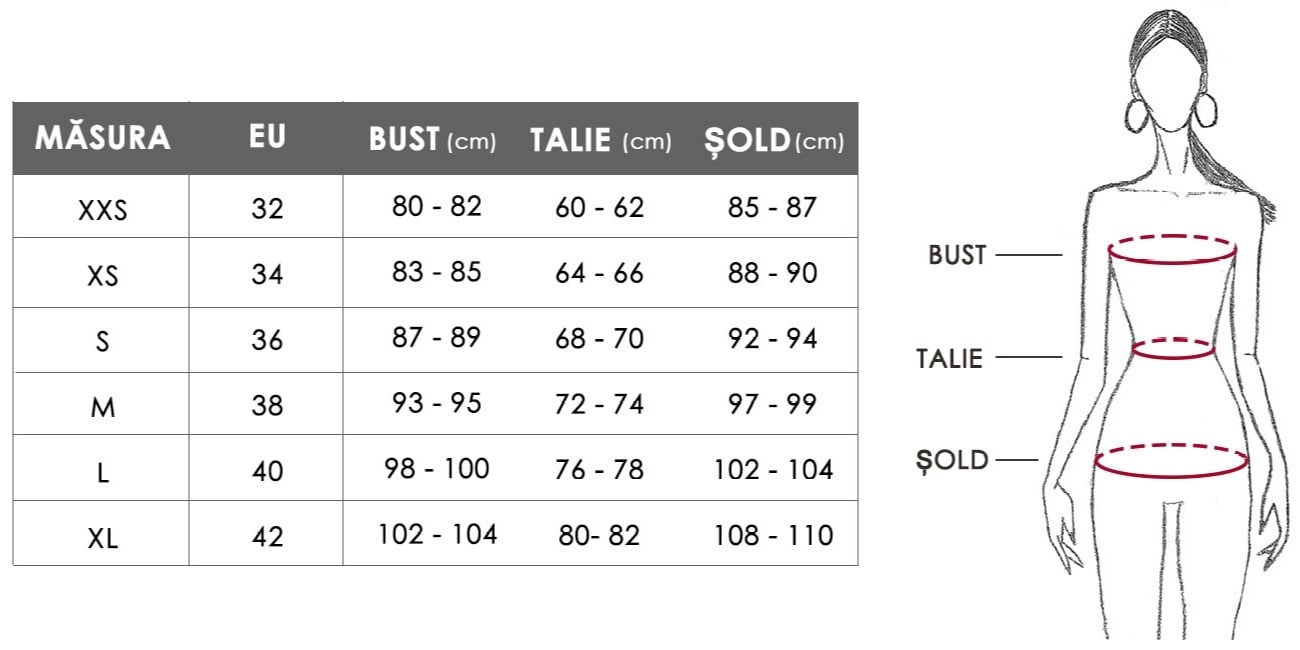Click the XS size cell
Viewport: 1300px width, 650px height.
(103, 276)
